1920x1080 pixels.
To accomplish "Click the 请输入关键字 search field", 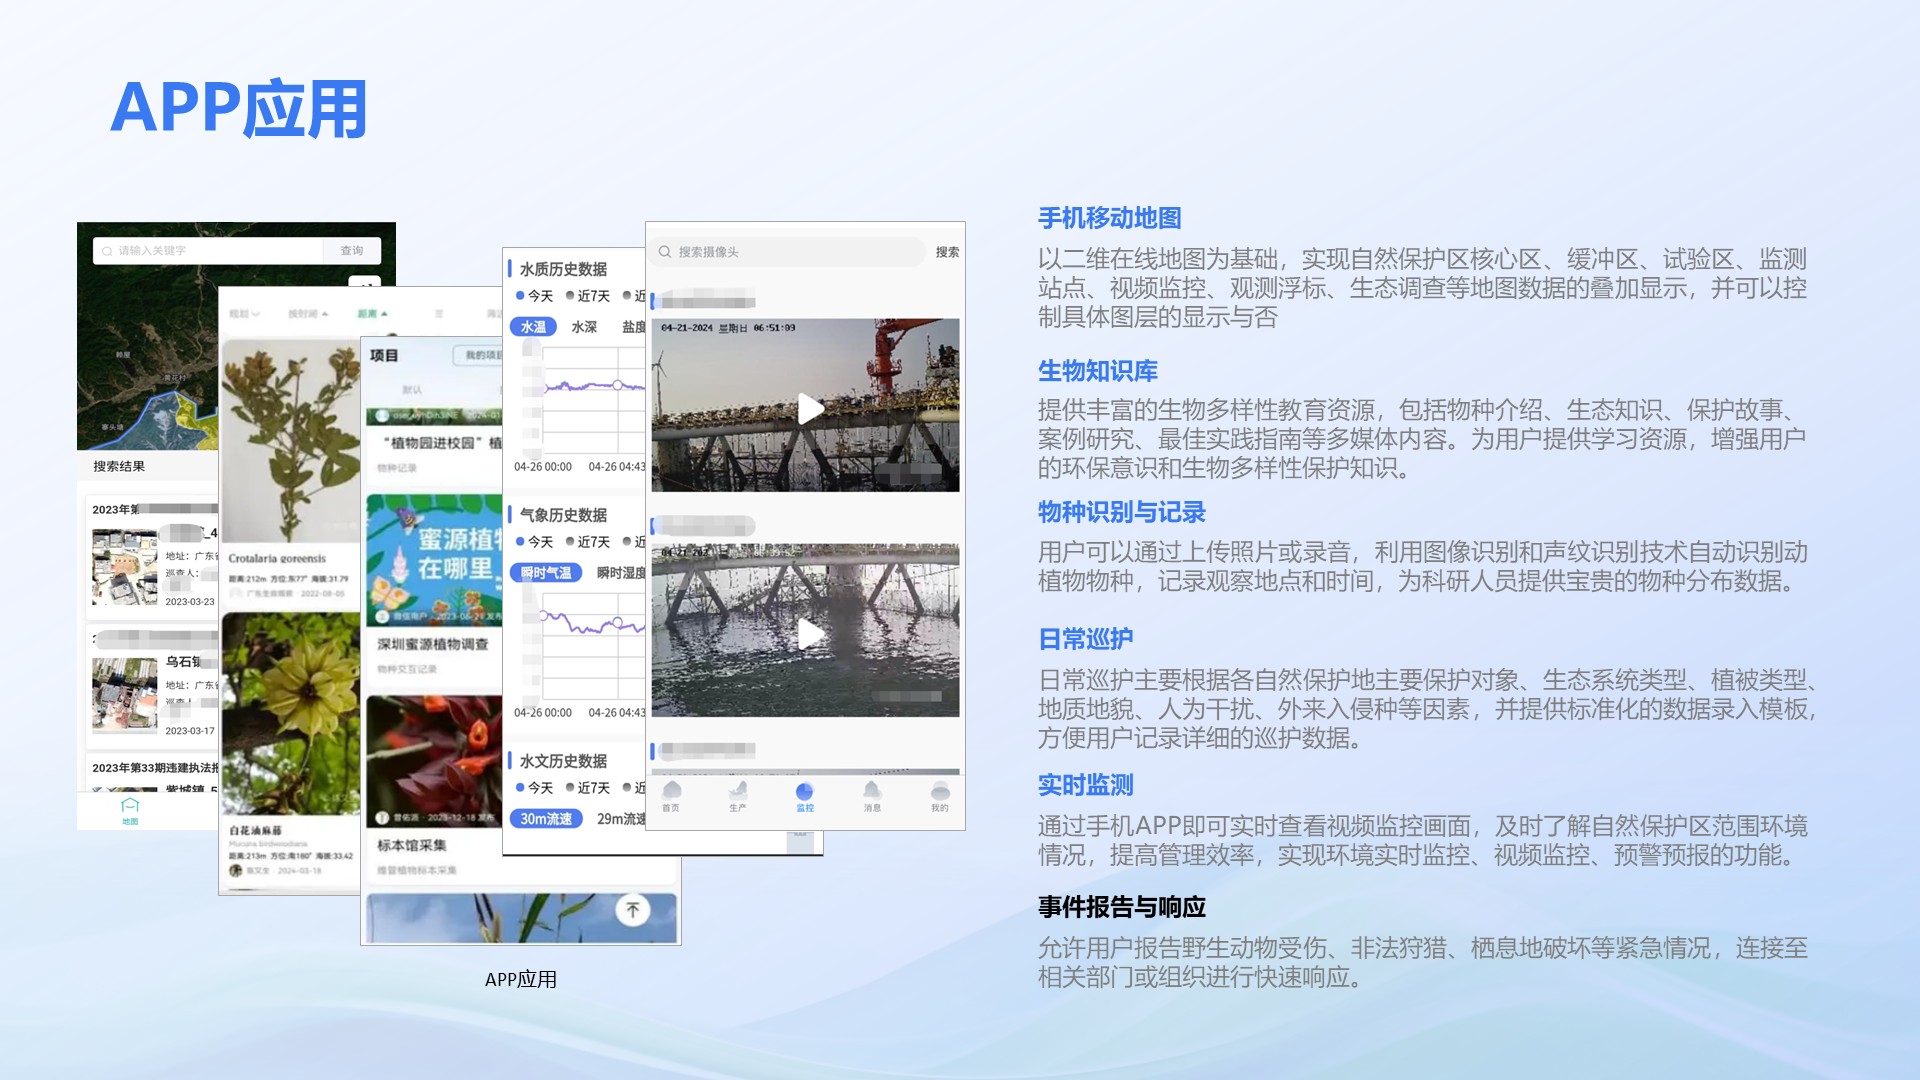I will pos(208,251).
